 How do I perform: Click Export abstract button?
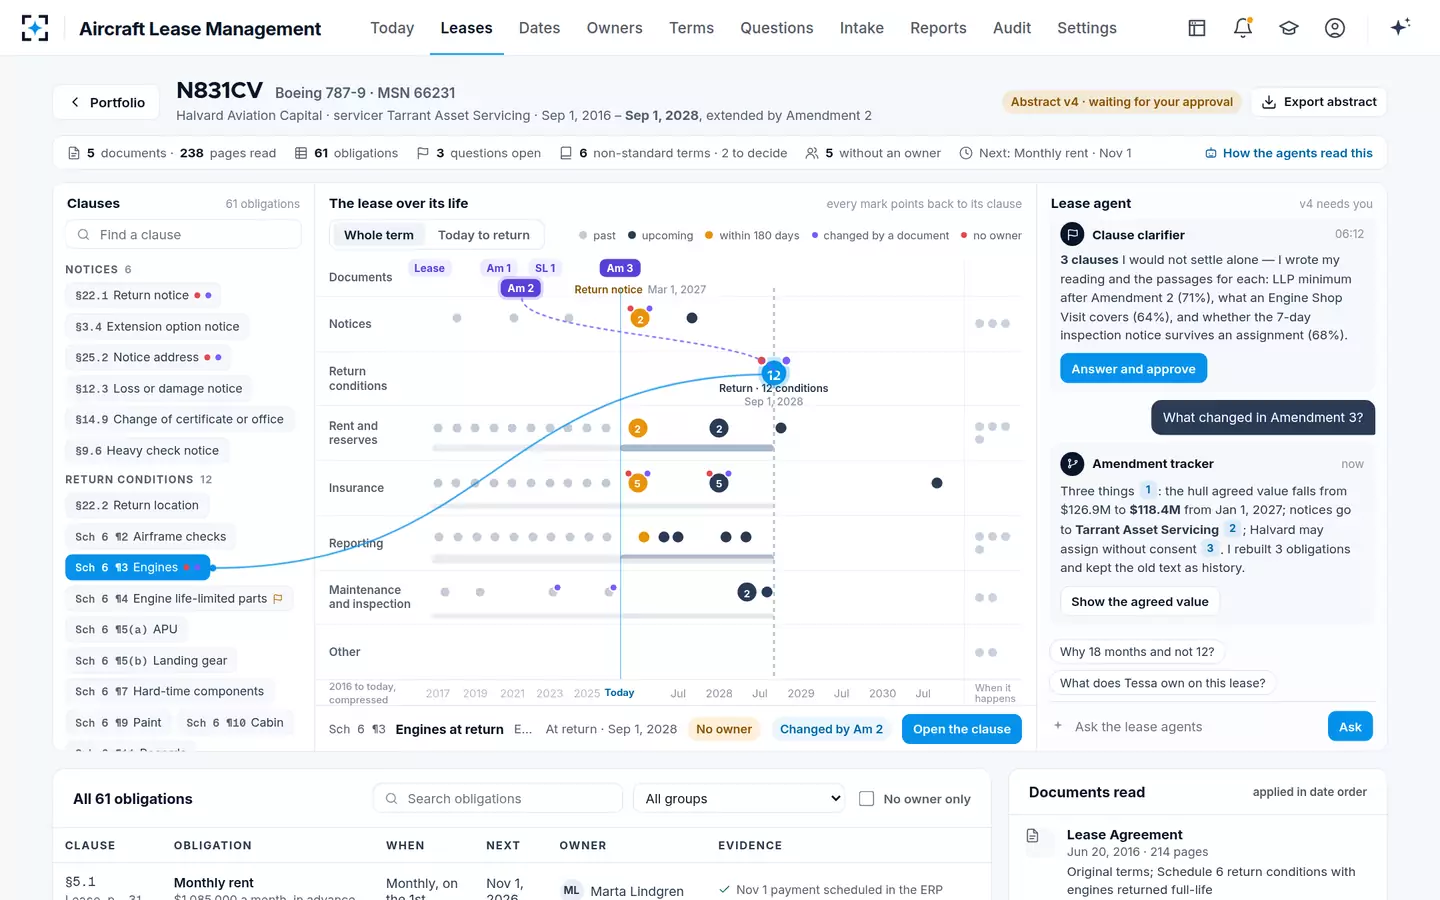(1319, 102)
